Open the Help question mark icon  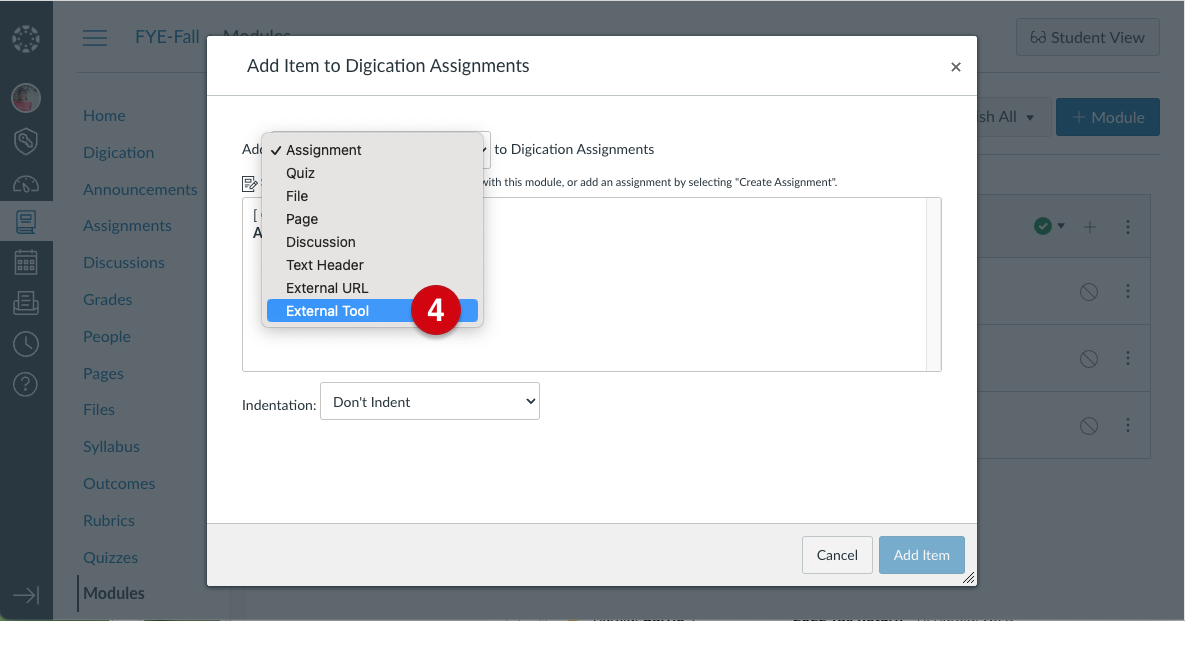26,384
